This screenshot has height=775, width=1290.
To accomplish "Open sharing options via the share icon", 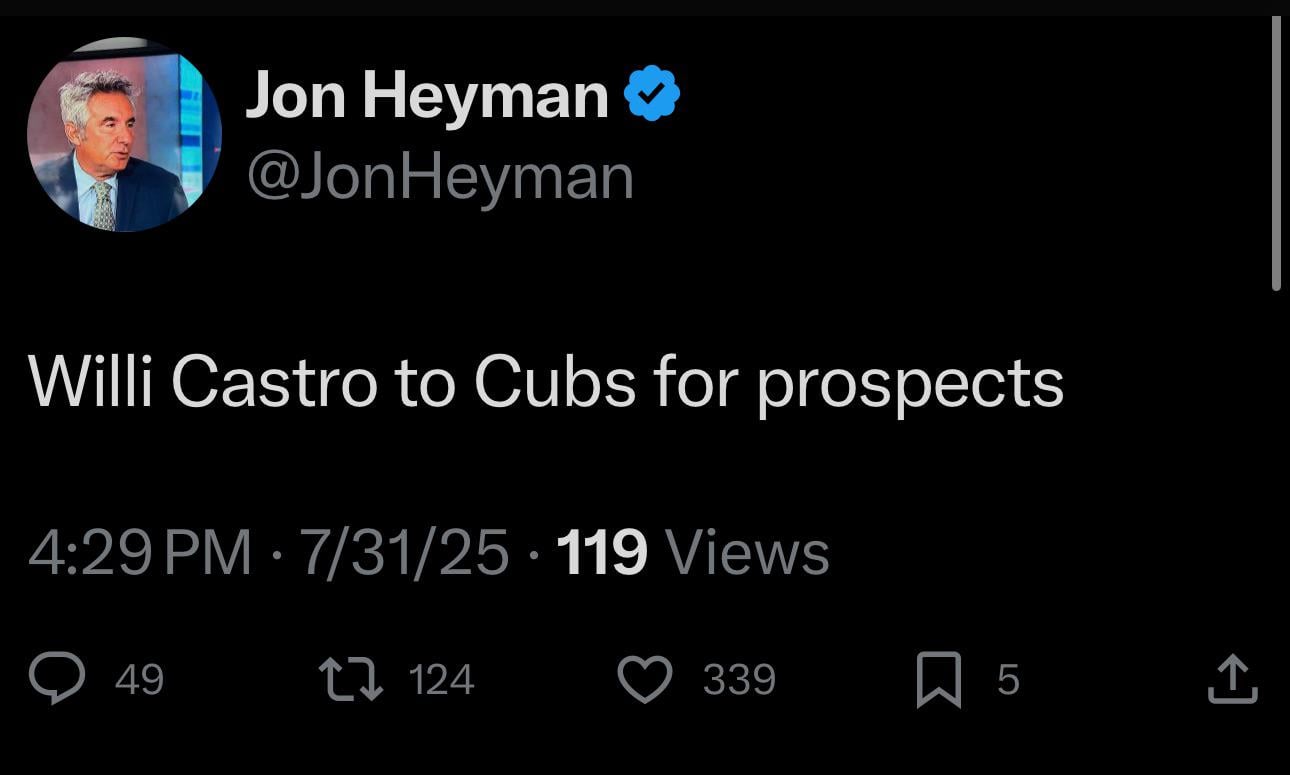I will (x=1233, y=678).
